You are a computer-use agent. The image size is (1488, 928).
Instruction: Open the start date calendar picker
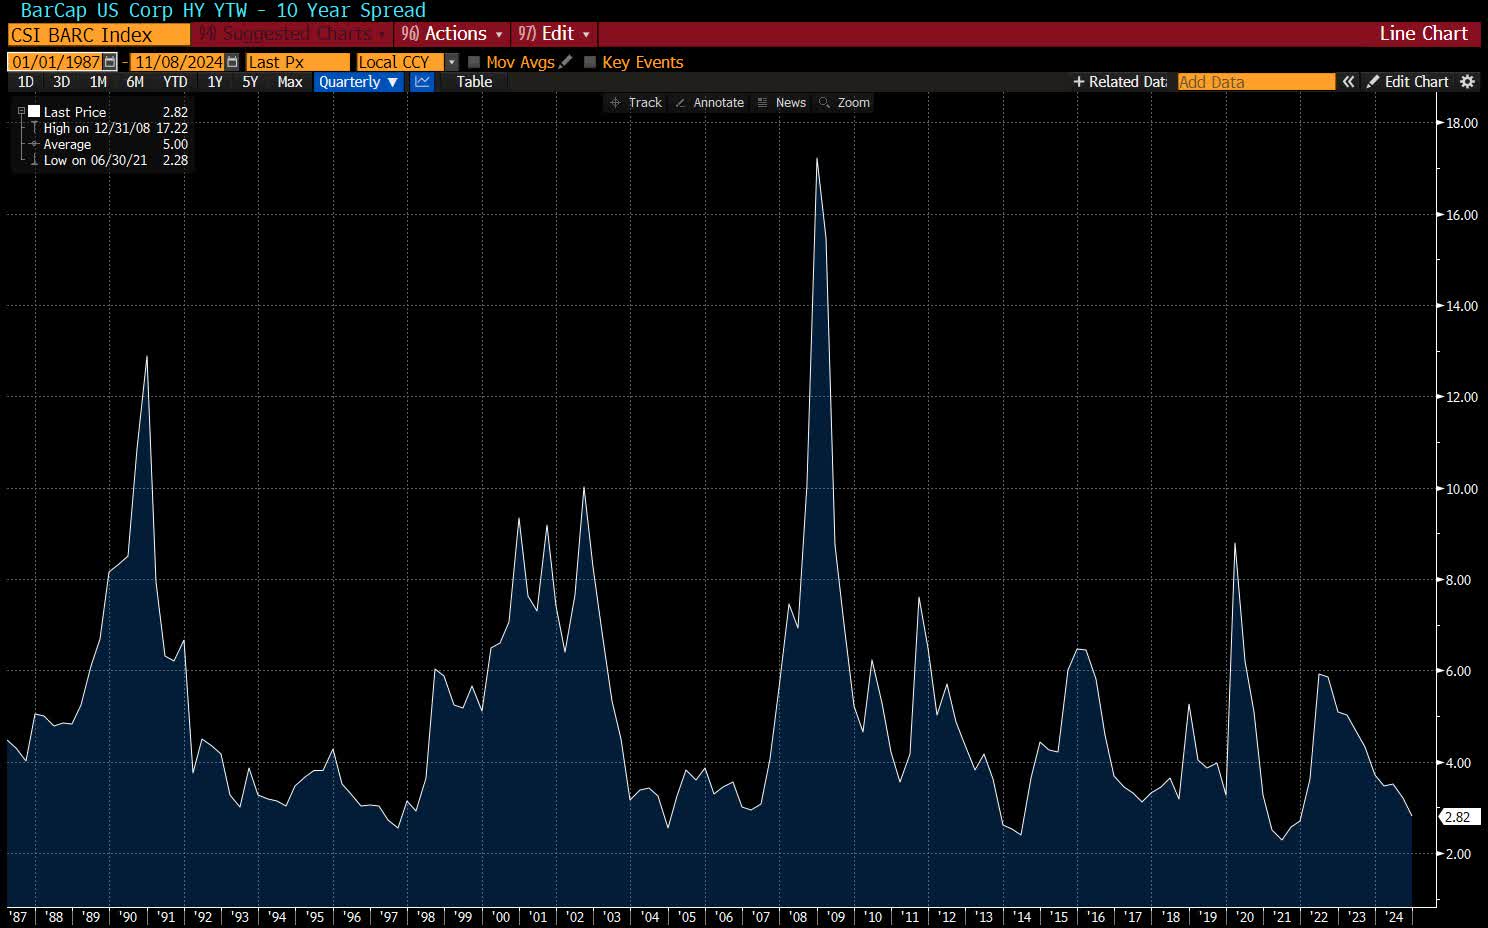click(x=110, y=62)
